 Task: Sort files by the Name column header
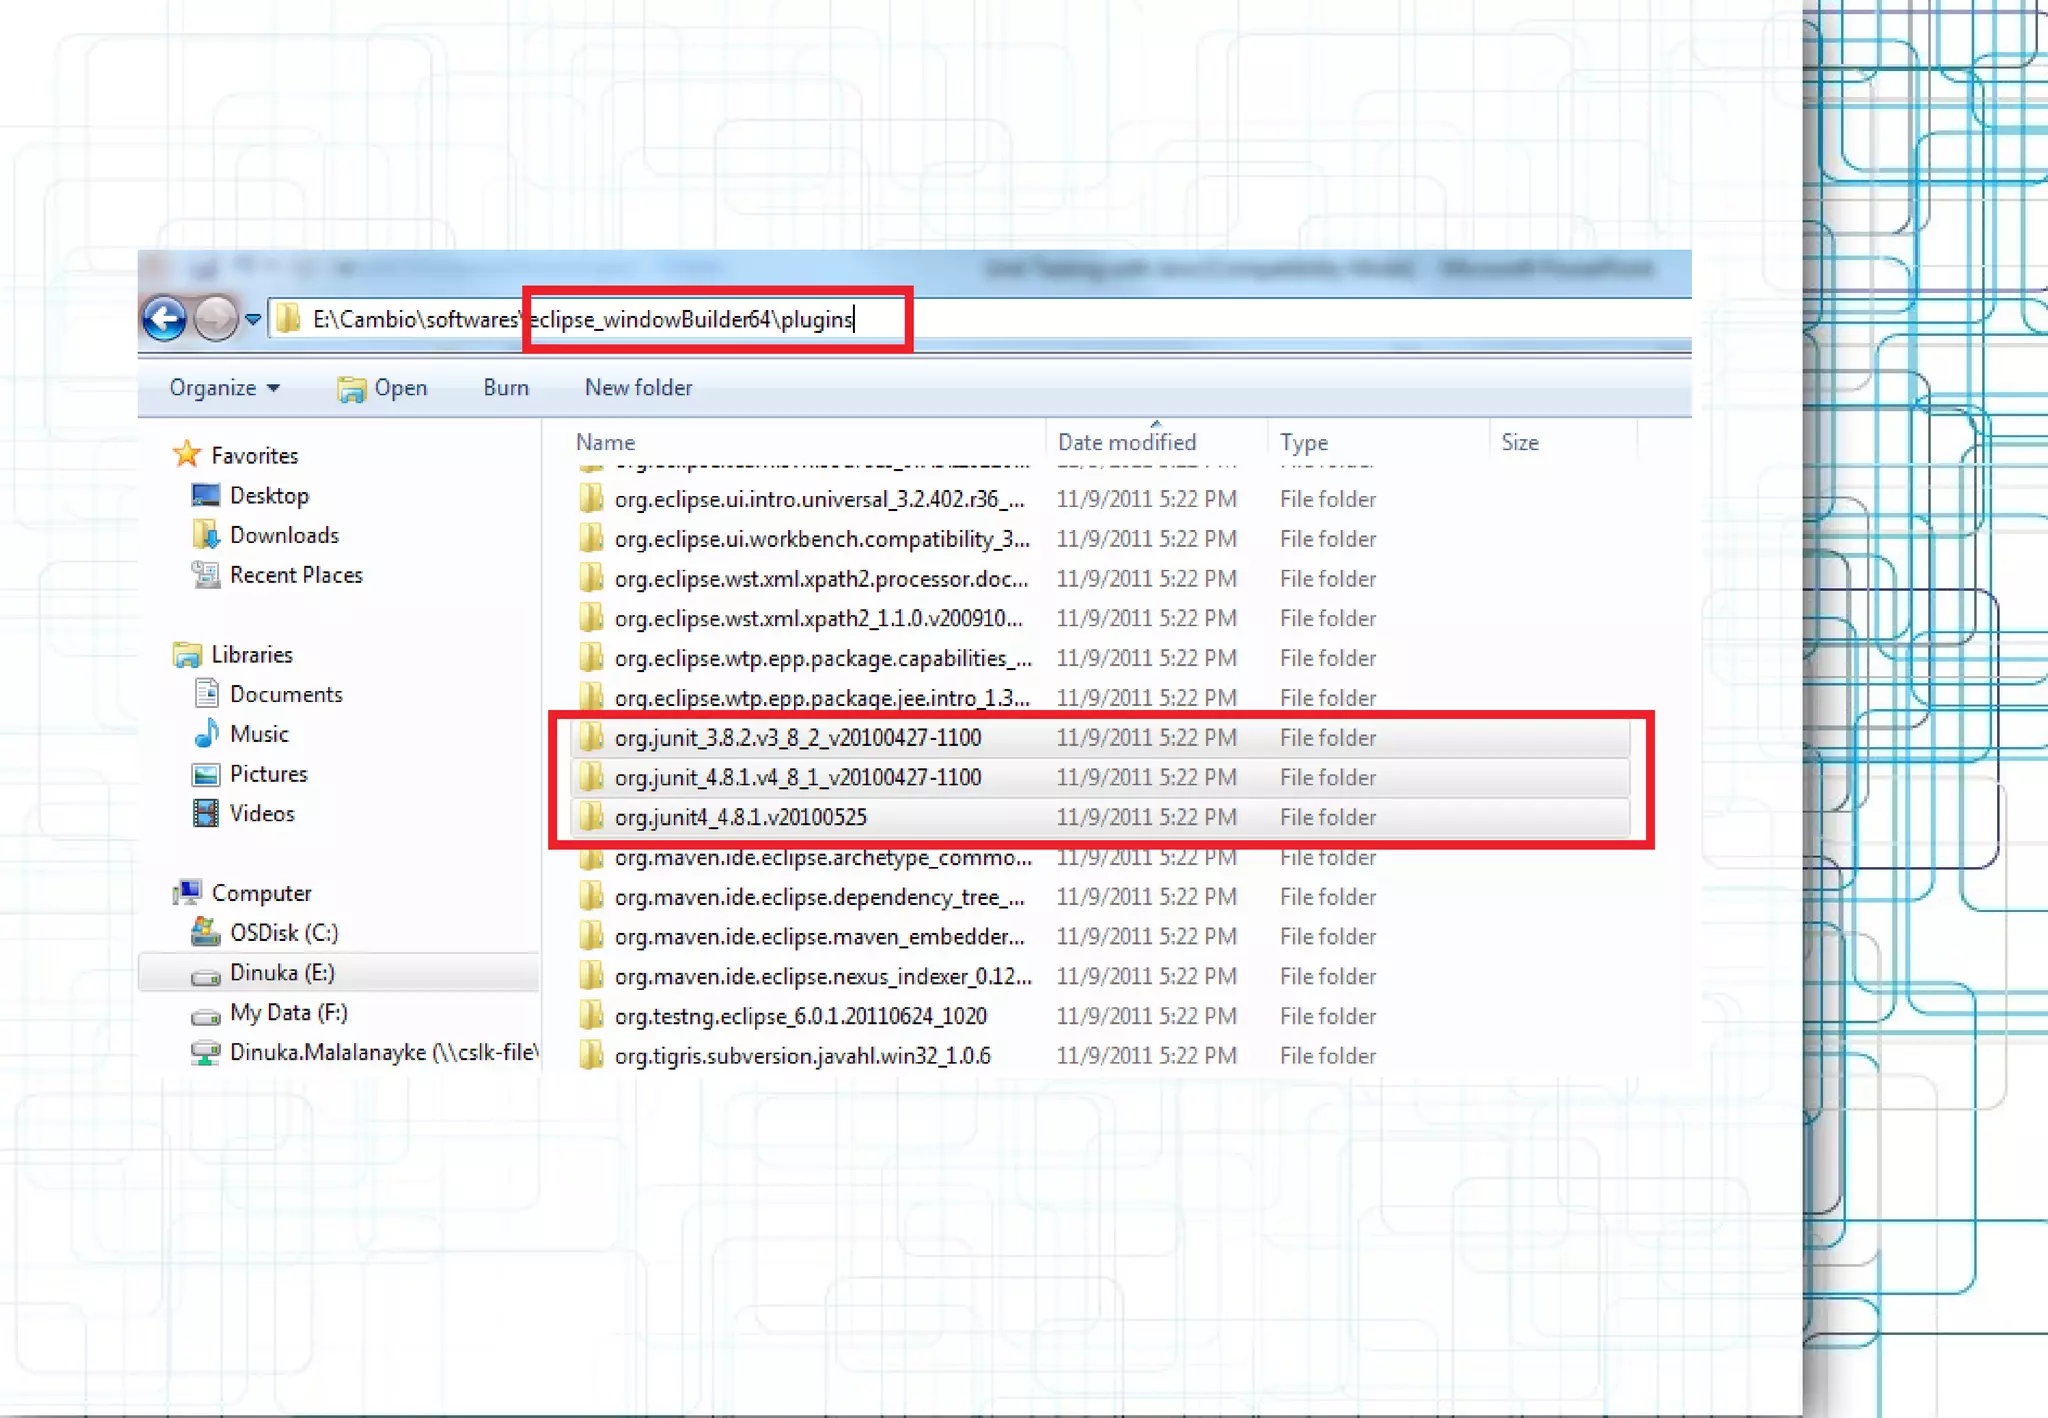[606, 442]
